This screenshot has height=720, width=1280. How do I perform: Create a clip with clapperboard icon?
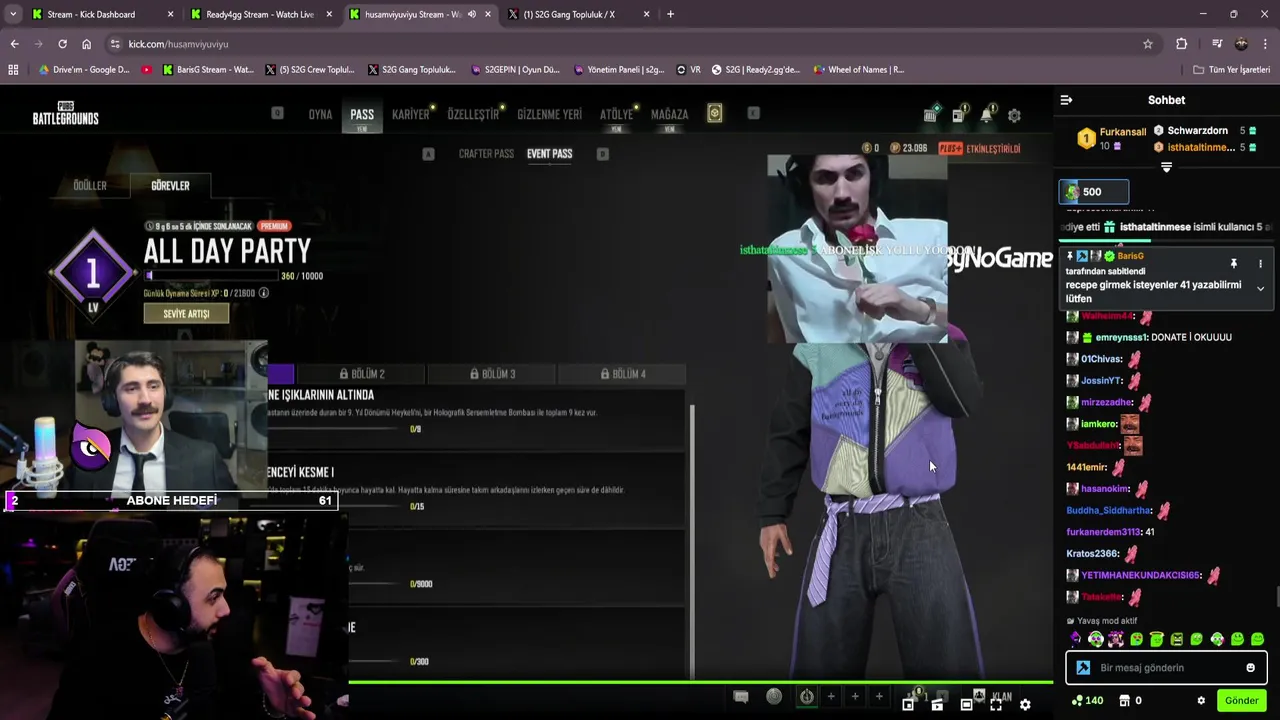tap(937, 705)
